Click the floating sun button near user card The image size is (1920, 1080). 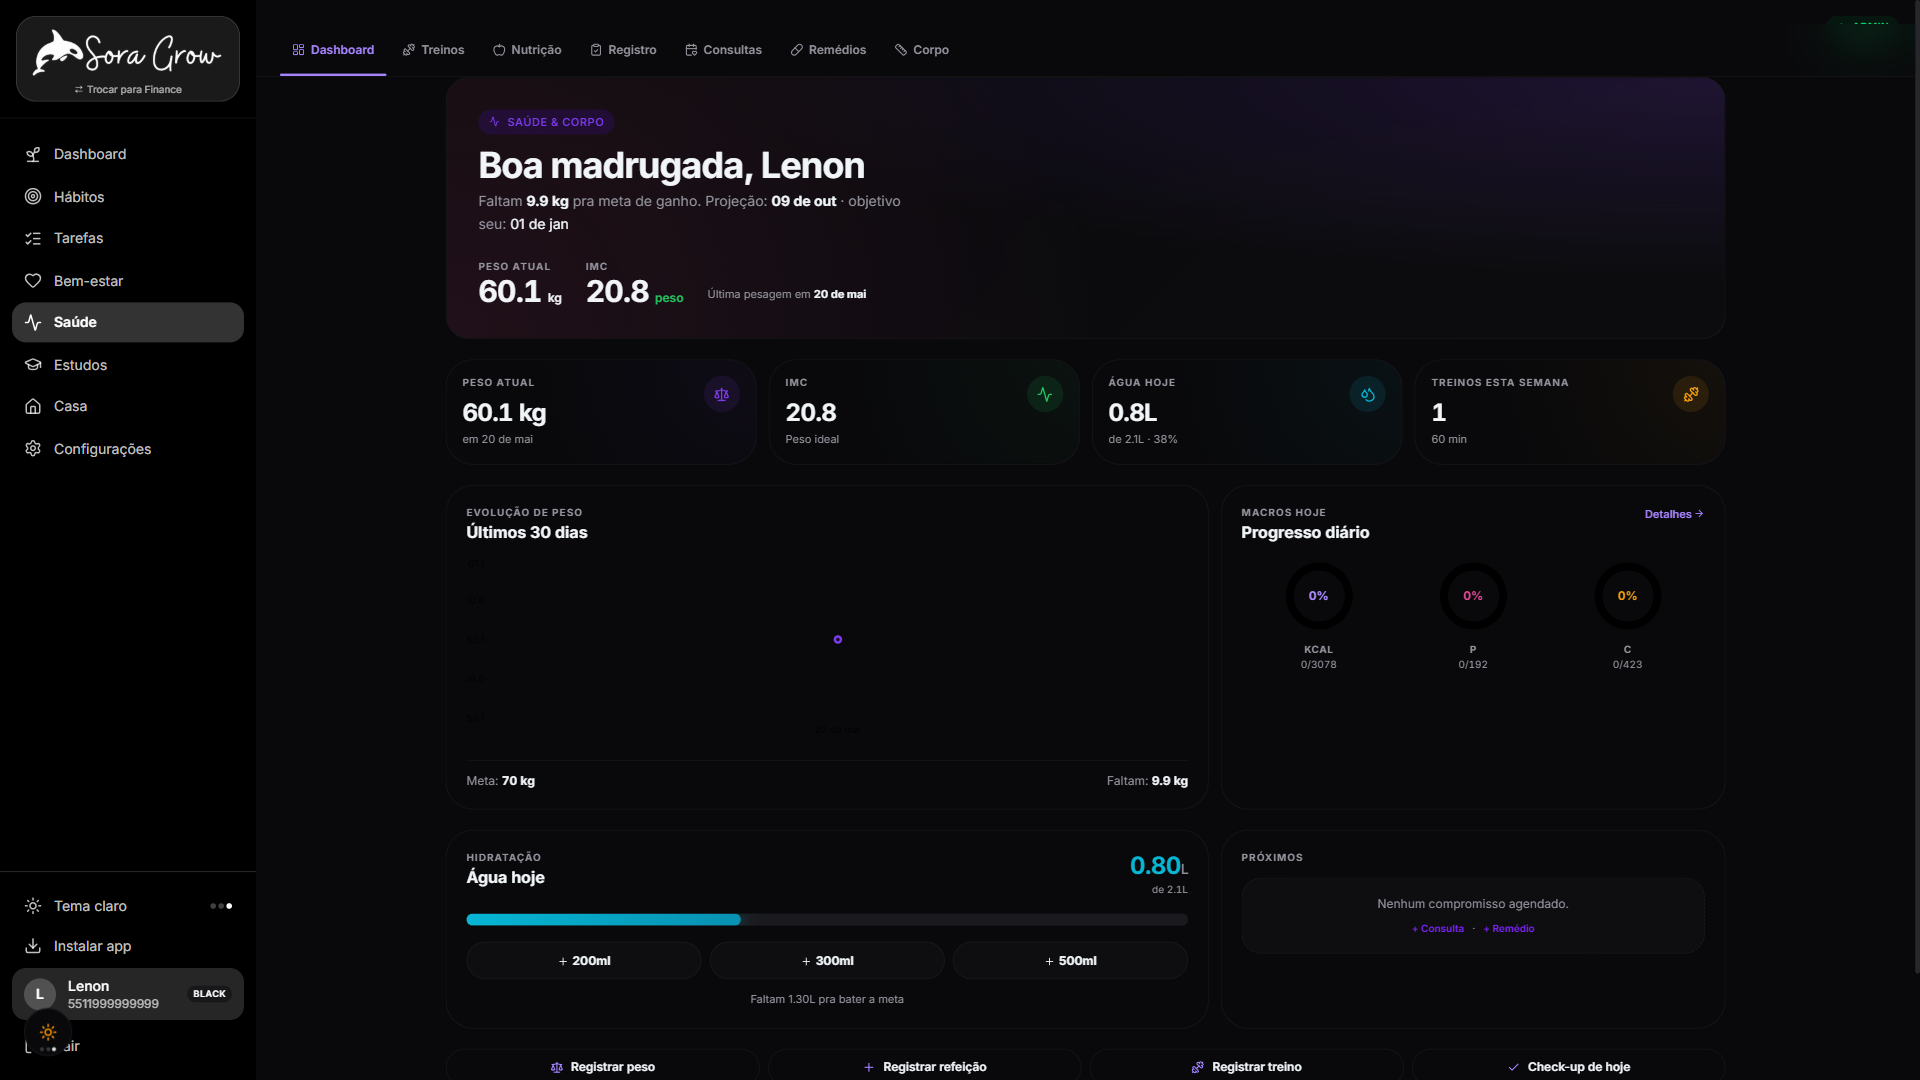click(48, 1032)
